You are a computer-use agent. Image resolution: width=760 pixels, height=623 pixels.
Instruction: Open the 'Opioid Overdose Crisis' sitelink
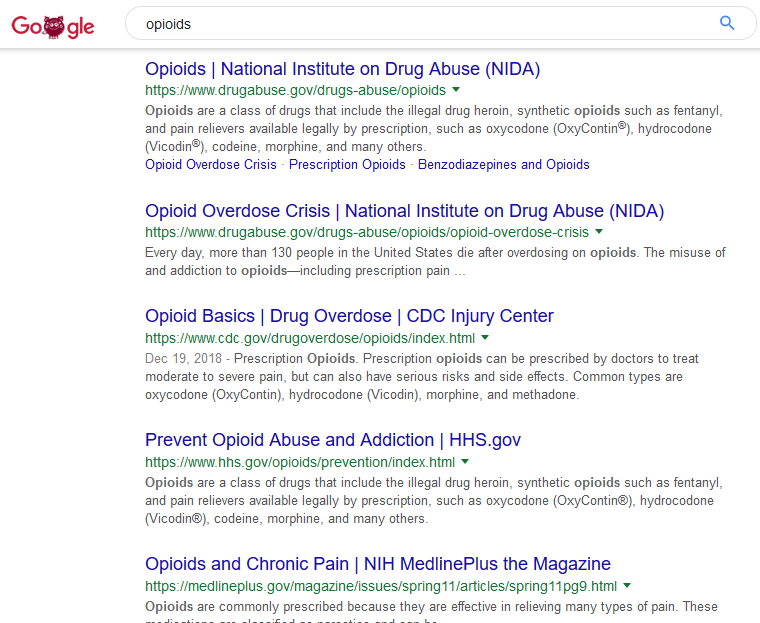[x=211, y=164]
